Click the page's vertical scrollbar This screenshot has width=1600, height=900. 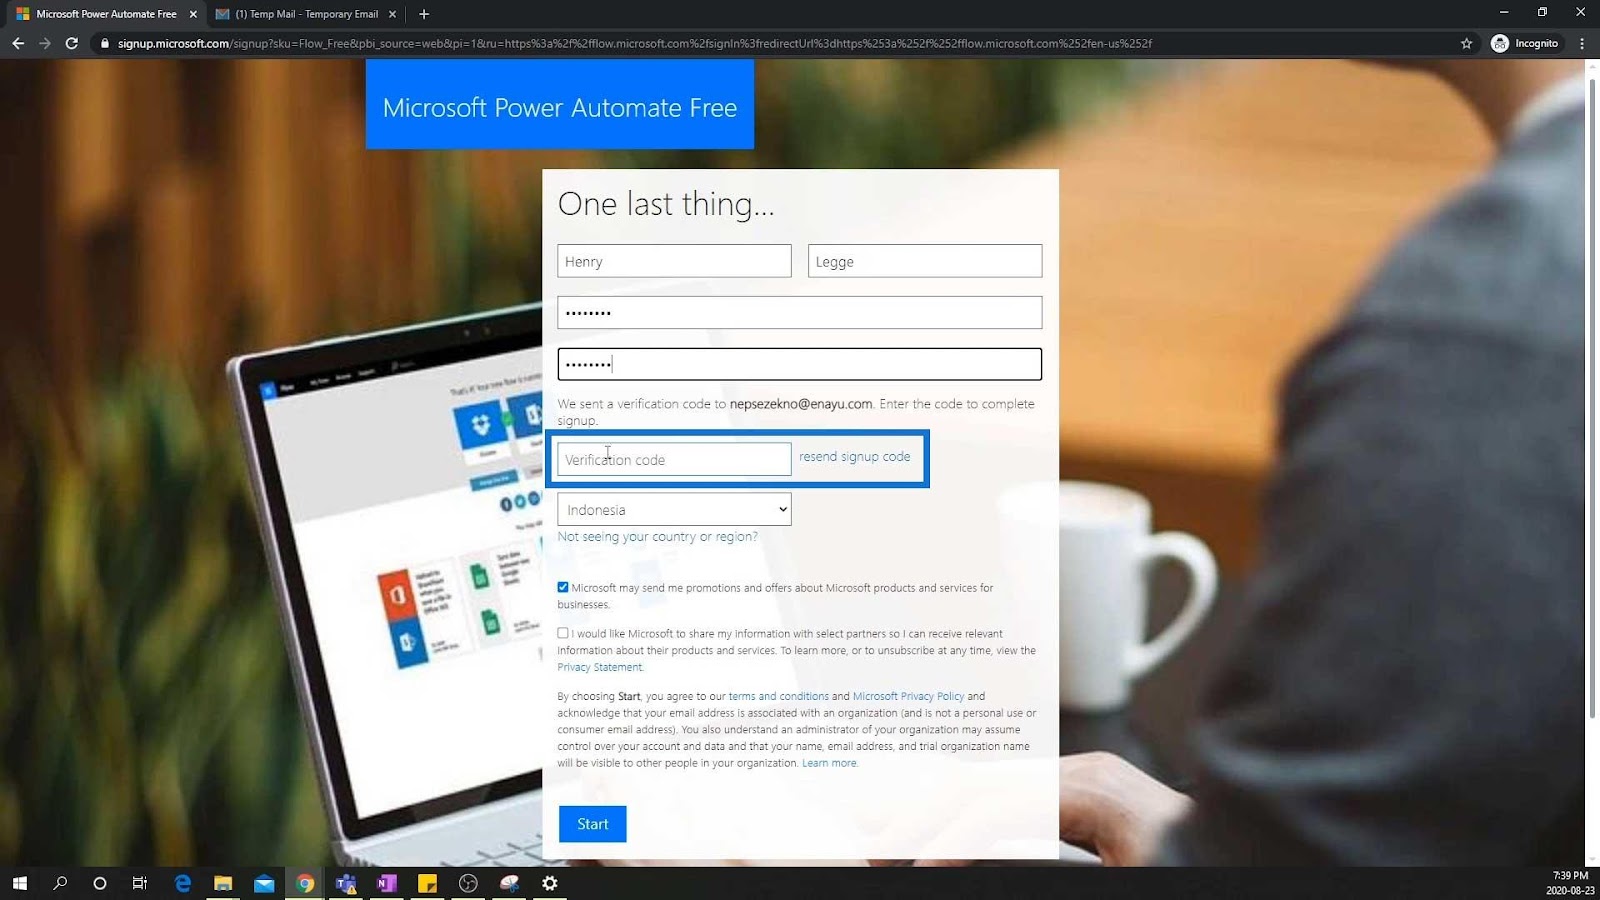coord(1592,398)
